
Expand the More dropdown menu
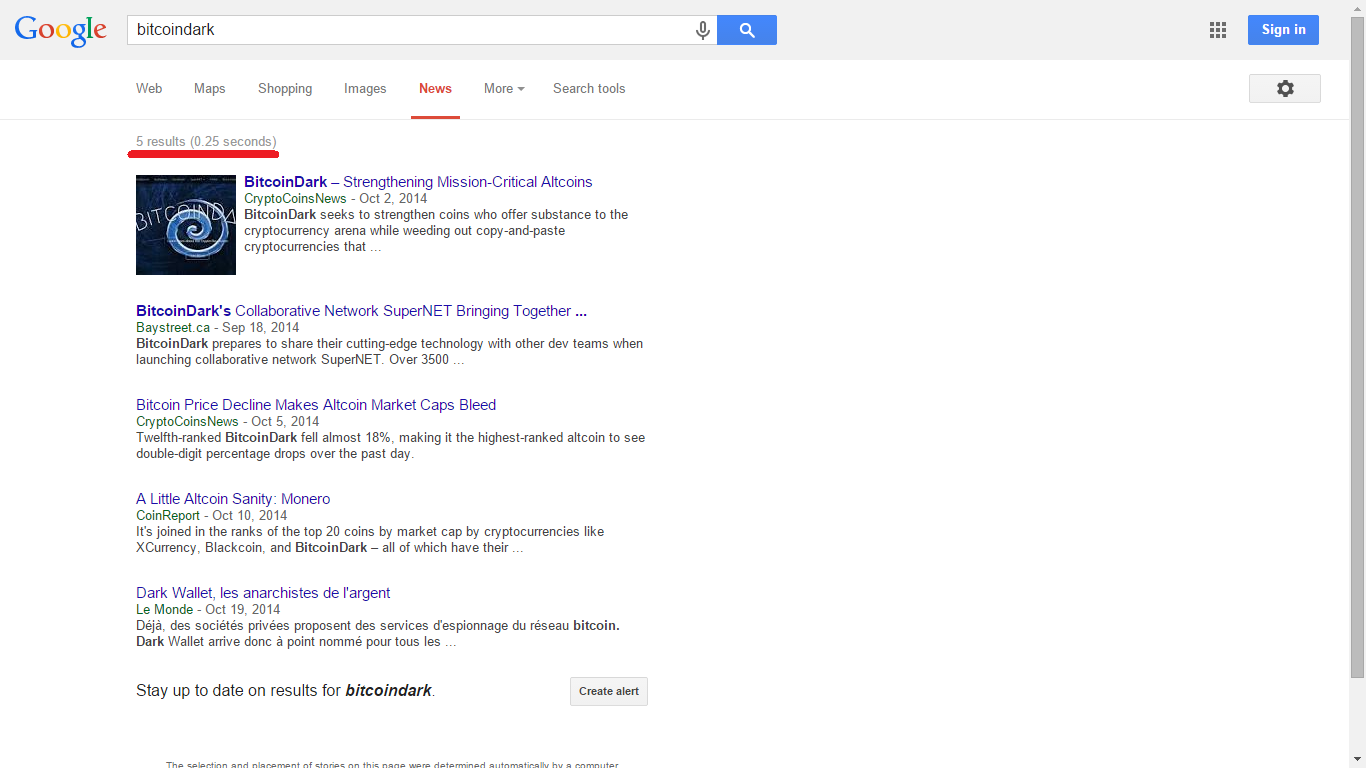click(x=505, y=88)
